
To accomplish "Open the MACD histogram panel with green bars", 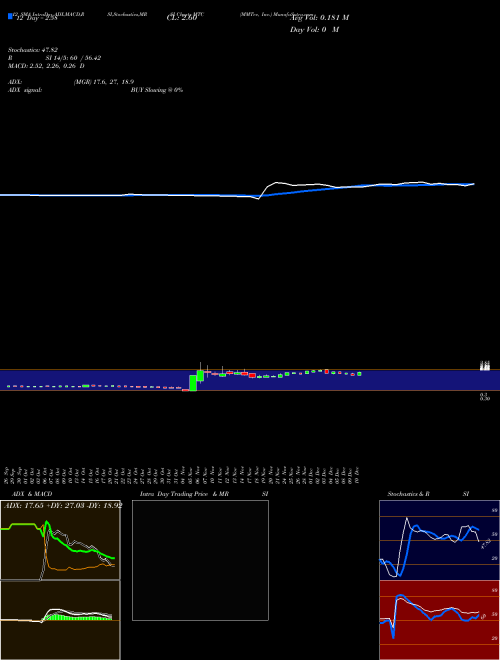I will pyautogui.click(x=60, y=620).
